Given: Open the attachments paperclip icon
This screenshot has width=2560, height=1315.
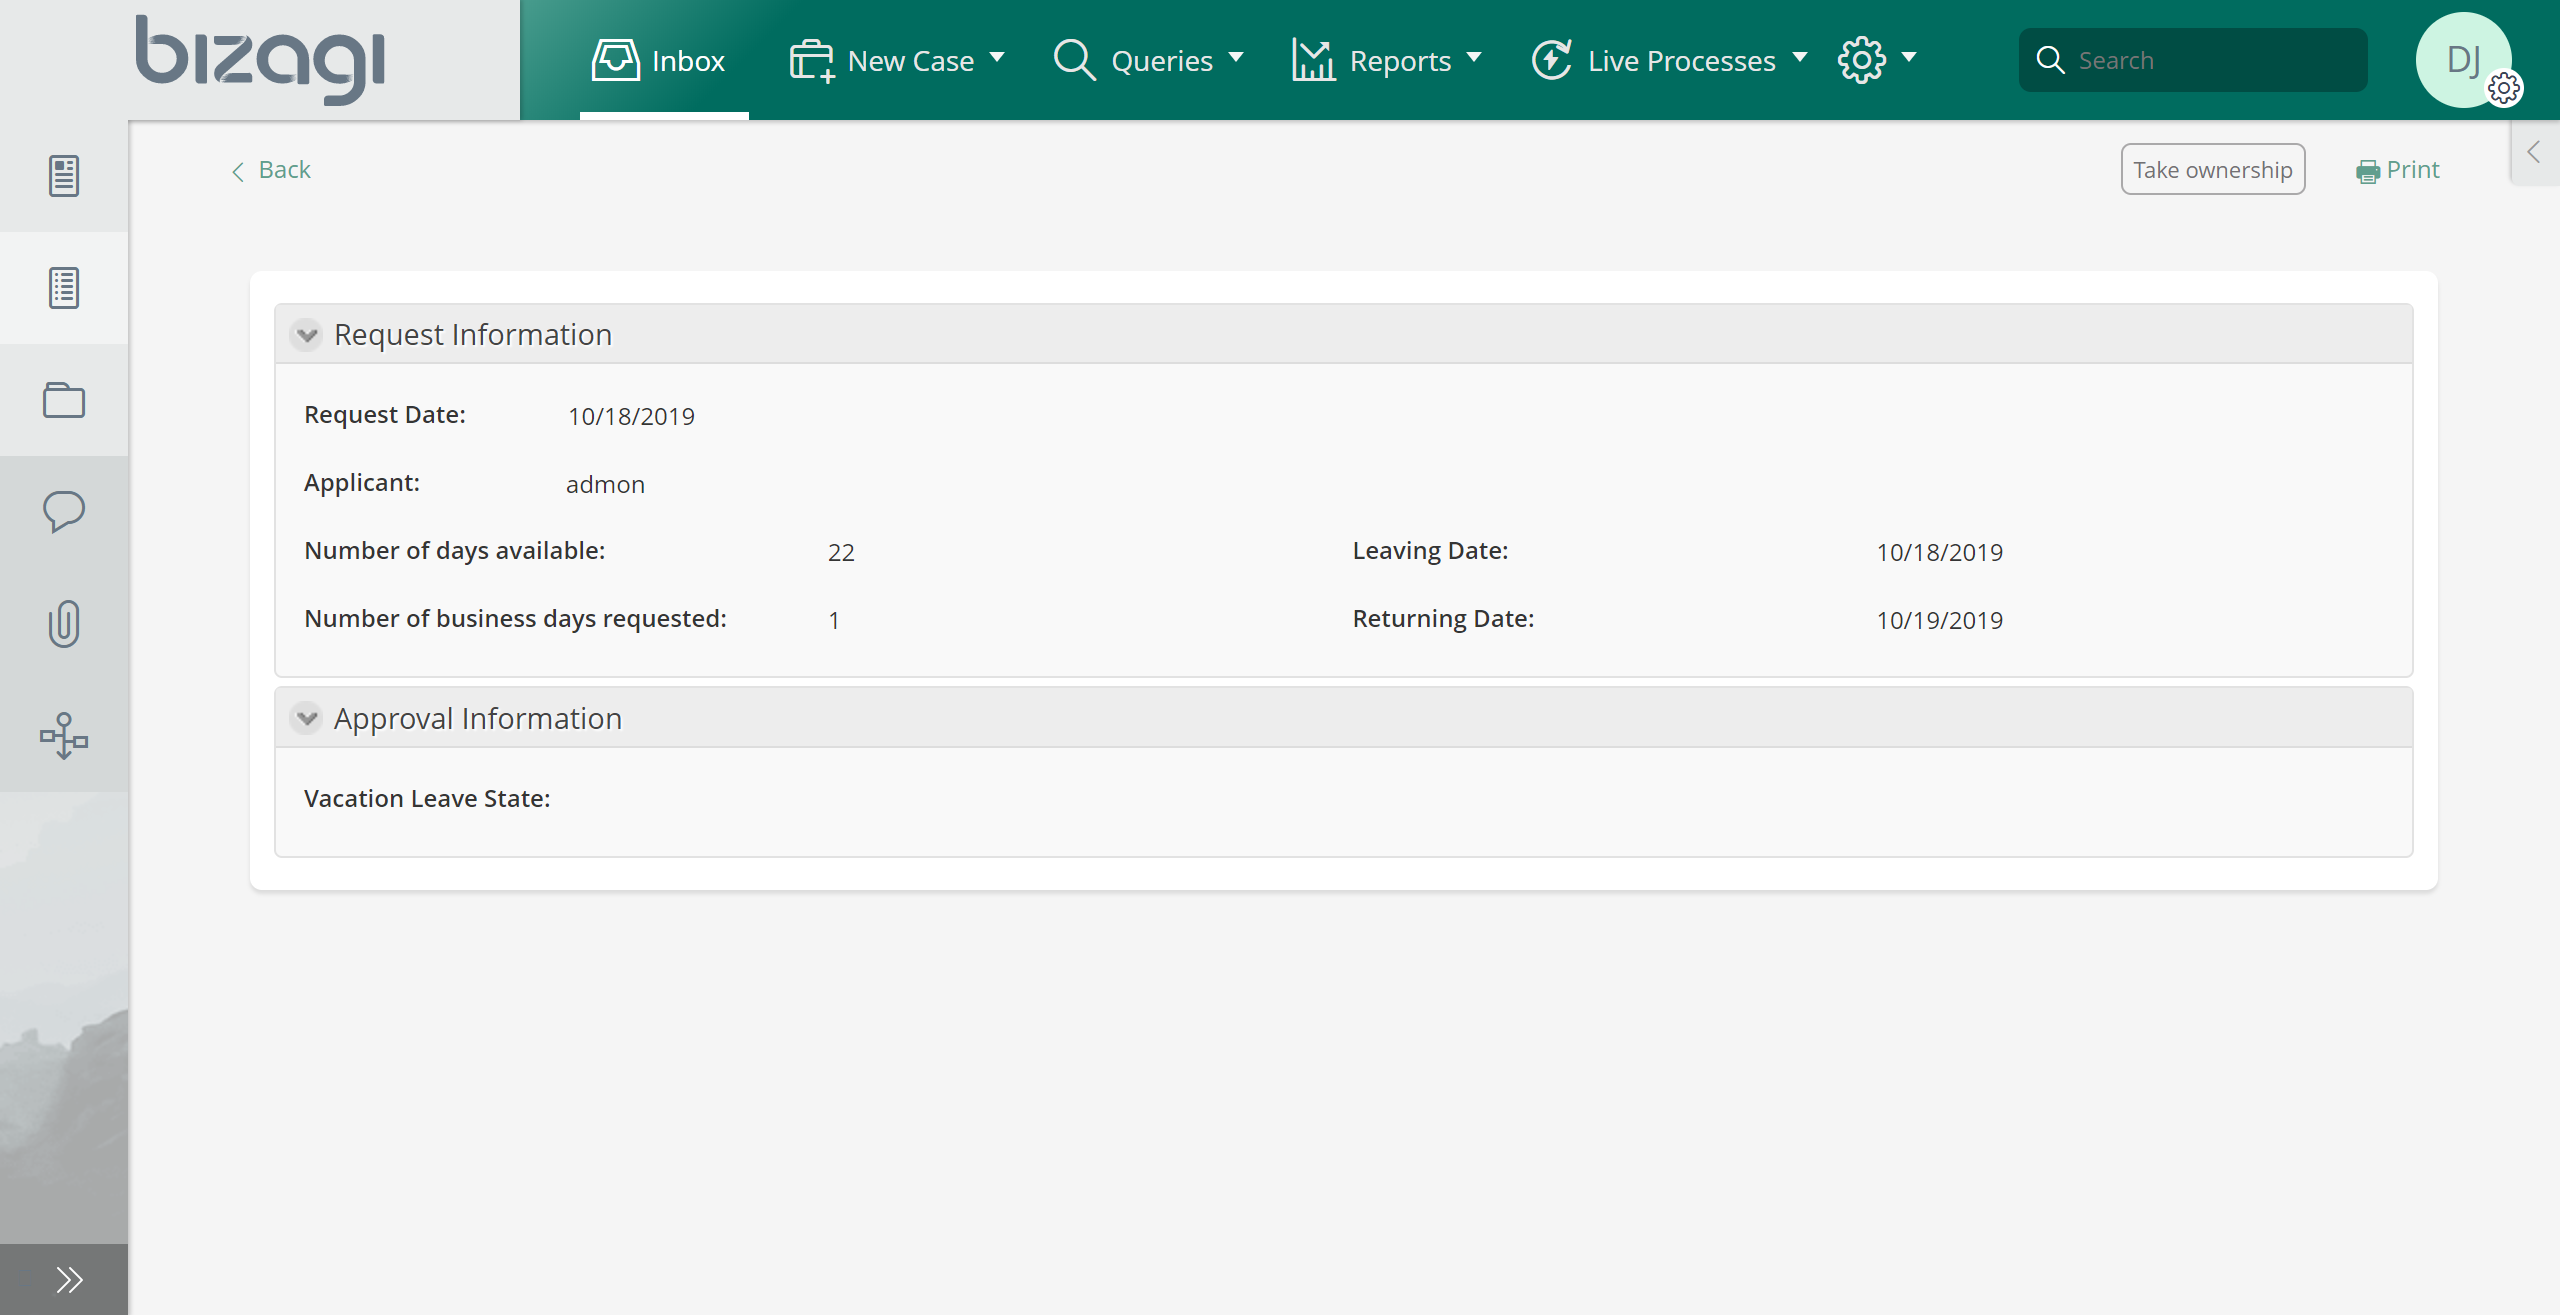Looking at the screenshot, I should coord(64,623).
